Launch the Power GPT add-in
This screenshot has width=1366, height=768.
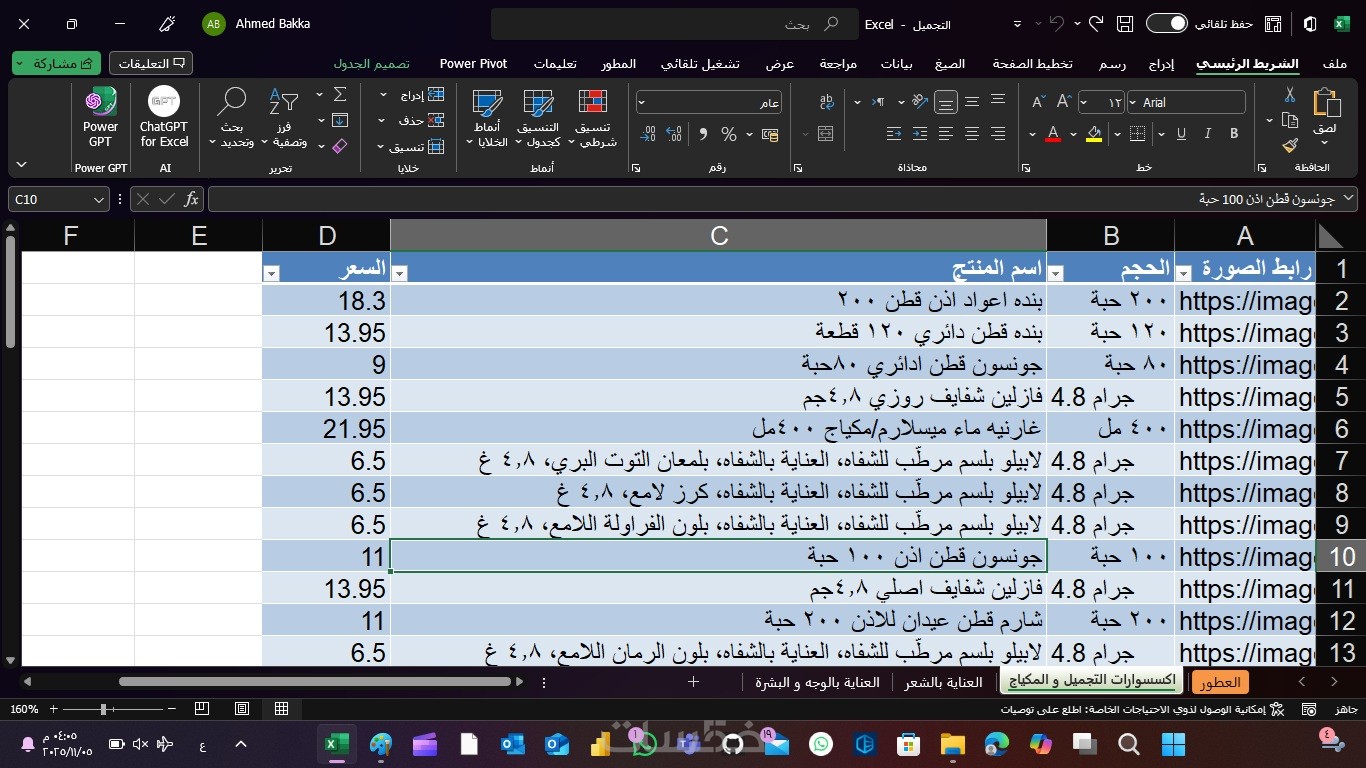[101, 118]
